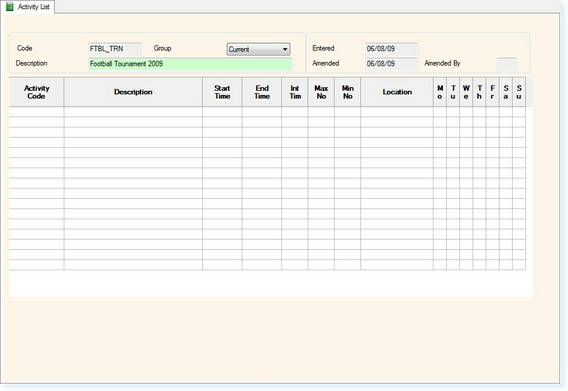
Task: Click the Location column header
Action: [x=397, y=92]
